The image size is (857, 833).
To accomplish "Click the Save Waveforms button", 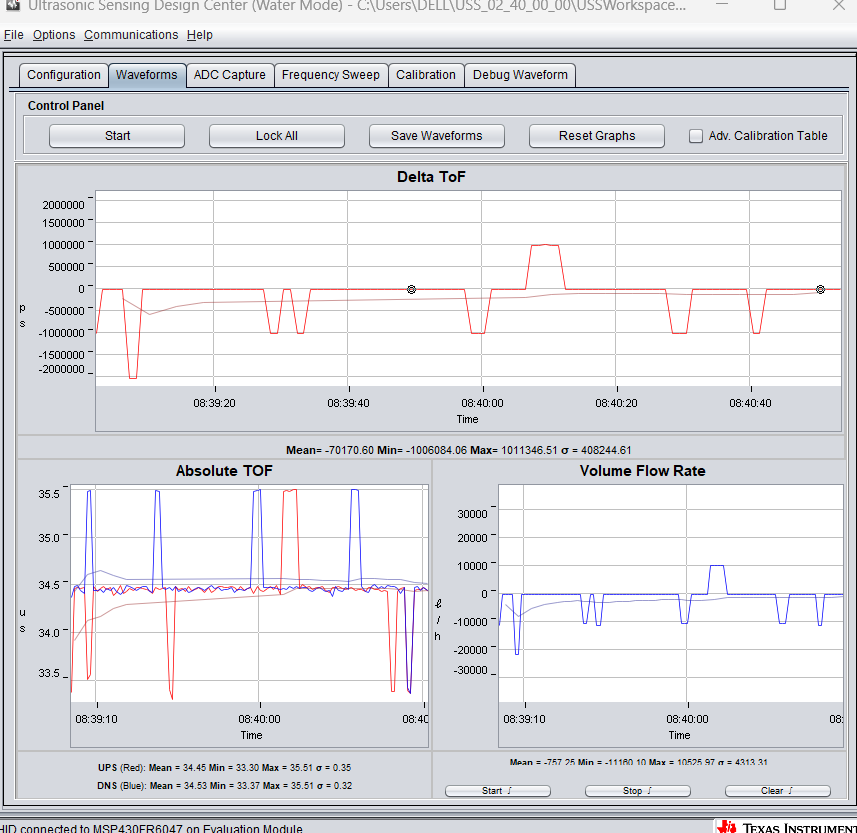I will coord(437,136).
